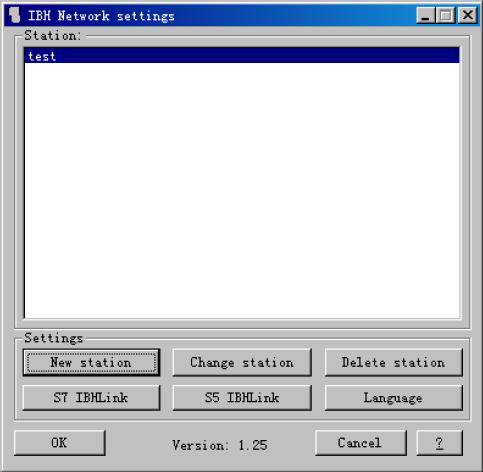Click empty area of the Station list
Image resolution: width=483 pixels, height=472 pixels.
pos(242,190)
